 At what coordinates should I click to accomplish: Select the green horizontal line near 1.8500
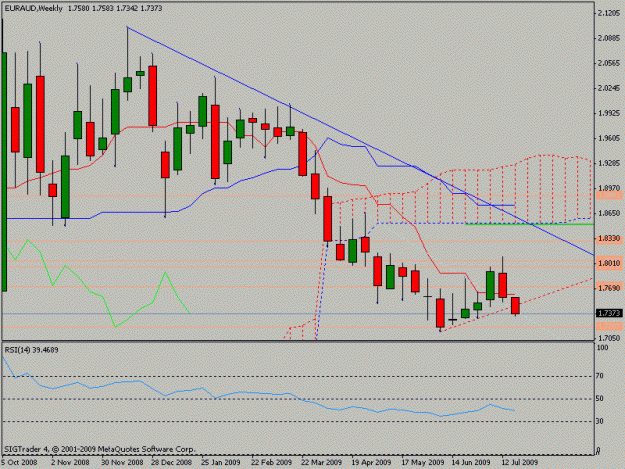(x=529, y=224)
